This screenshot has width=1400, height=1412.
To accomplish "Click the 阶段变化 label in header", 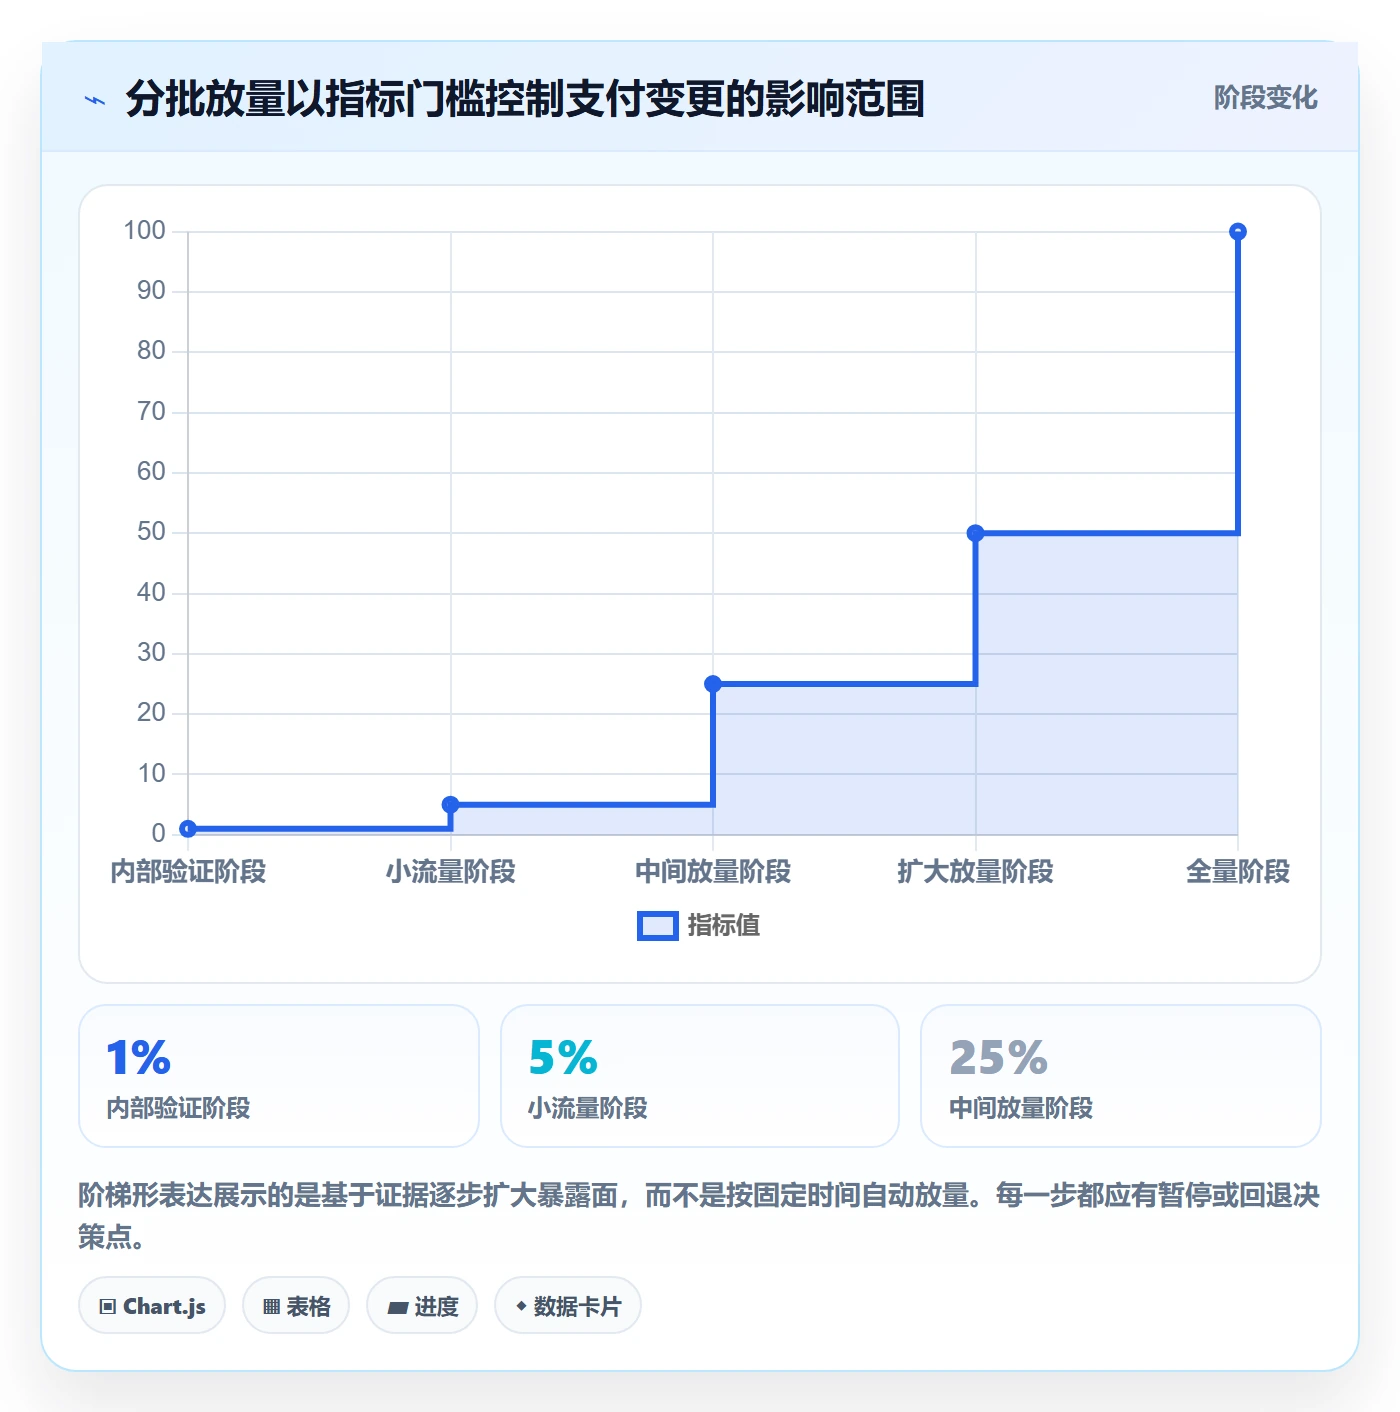I will coord(1265,98).
